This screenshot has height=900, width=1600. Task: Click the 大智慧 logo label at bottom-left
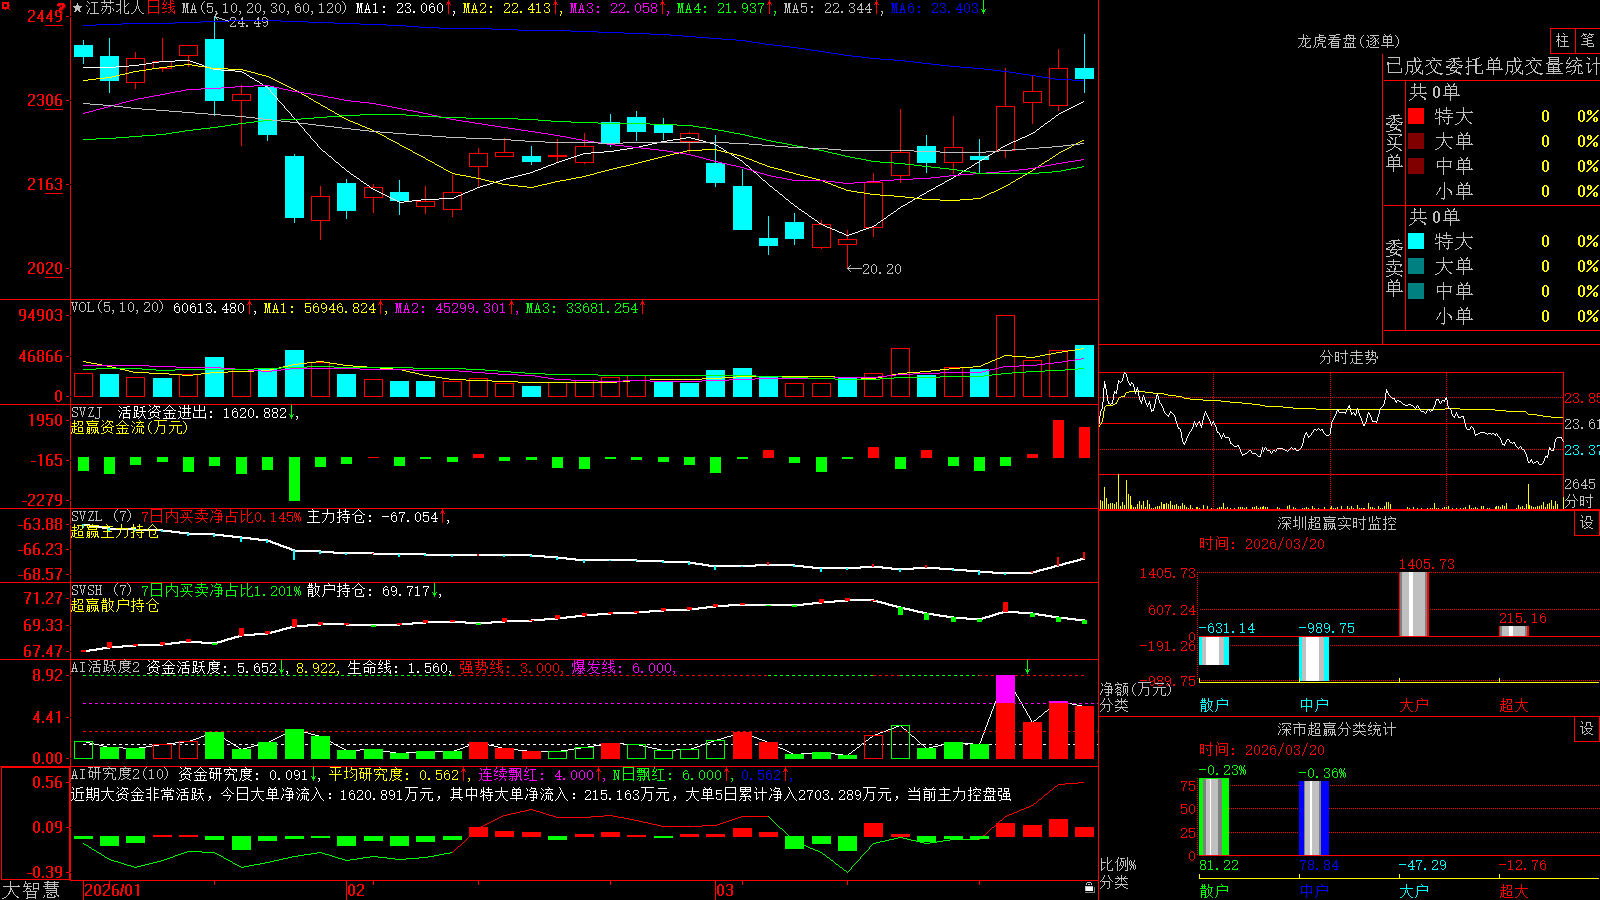click(31, 890)
